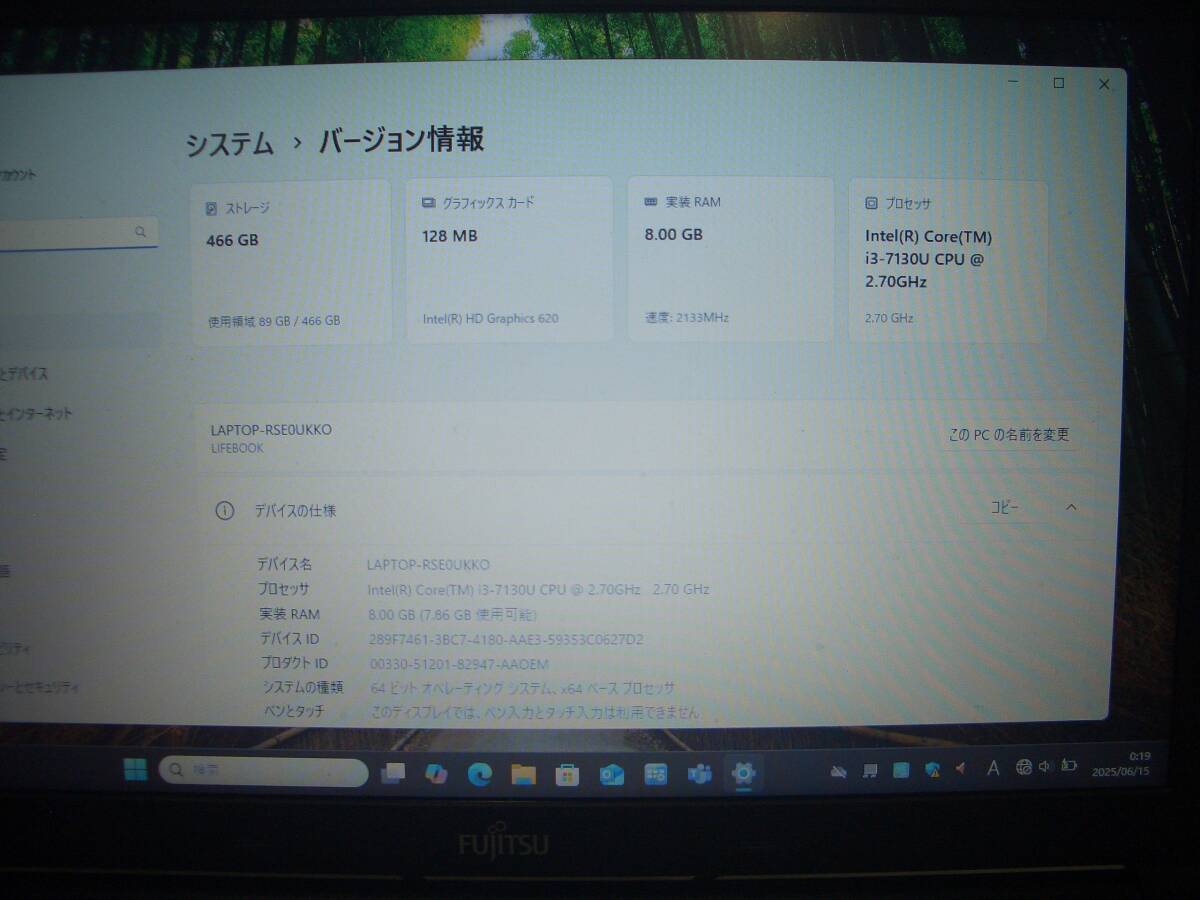Click the コピー button for device specs
This screenshot has width=1200, height=900.
point(1004,507)
